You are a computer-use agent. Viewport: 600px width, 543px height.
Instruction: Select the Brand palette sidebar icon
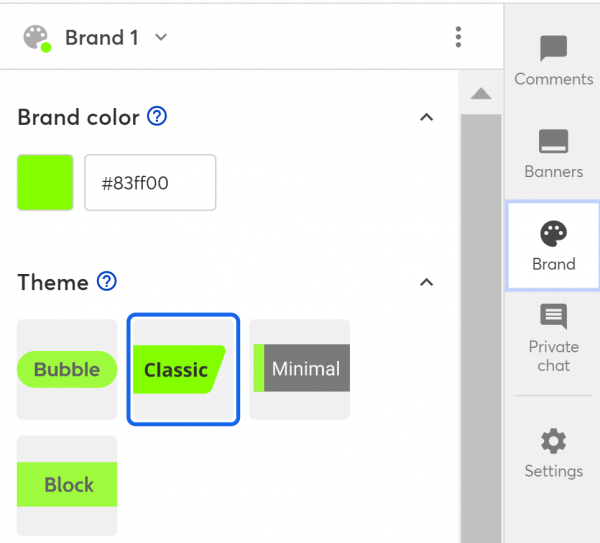pyautogui.click(x=553, y=234)
